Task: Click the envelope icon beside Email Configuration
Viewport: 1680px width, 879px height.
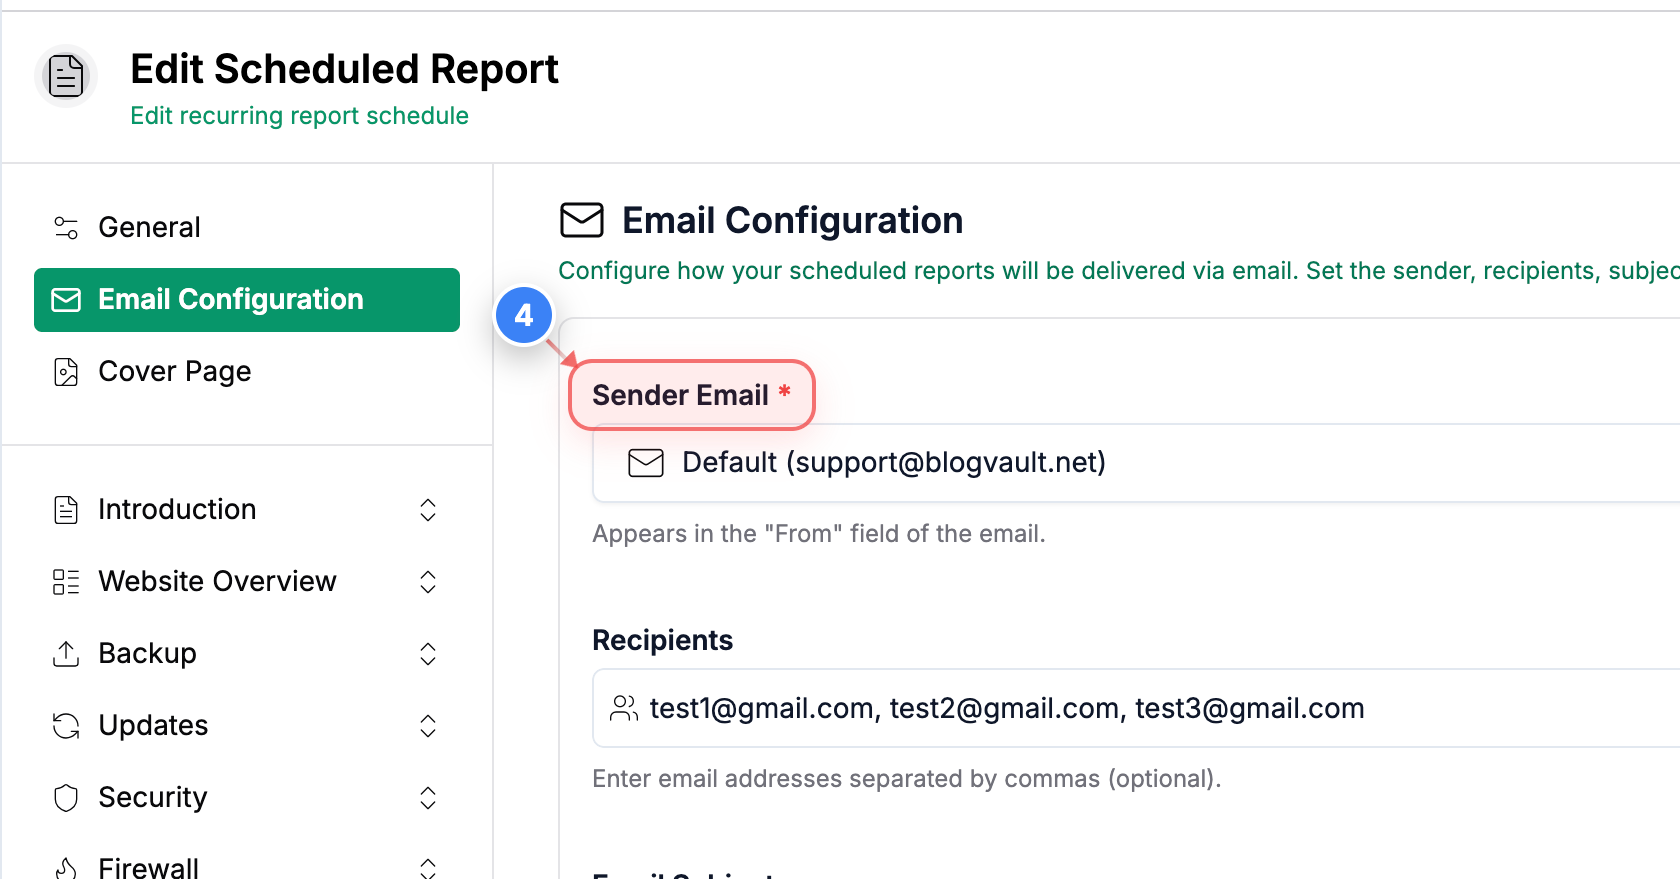Action: [x=66, y=299]
